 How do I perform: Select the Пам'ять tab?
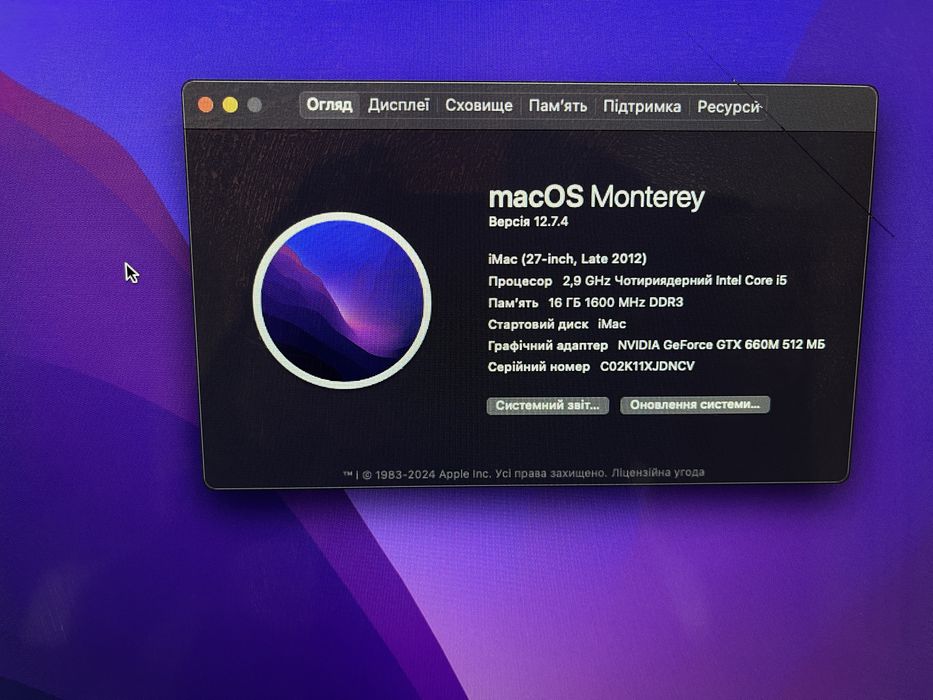558,107
